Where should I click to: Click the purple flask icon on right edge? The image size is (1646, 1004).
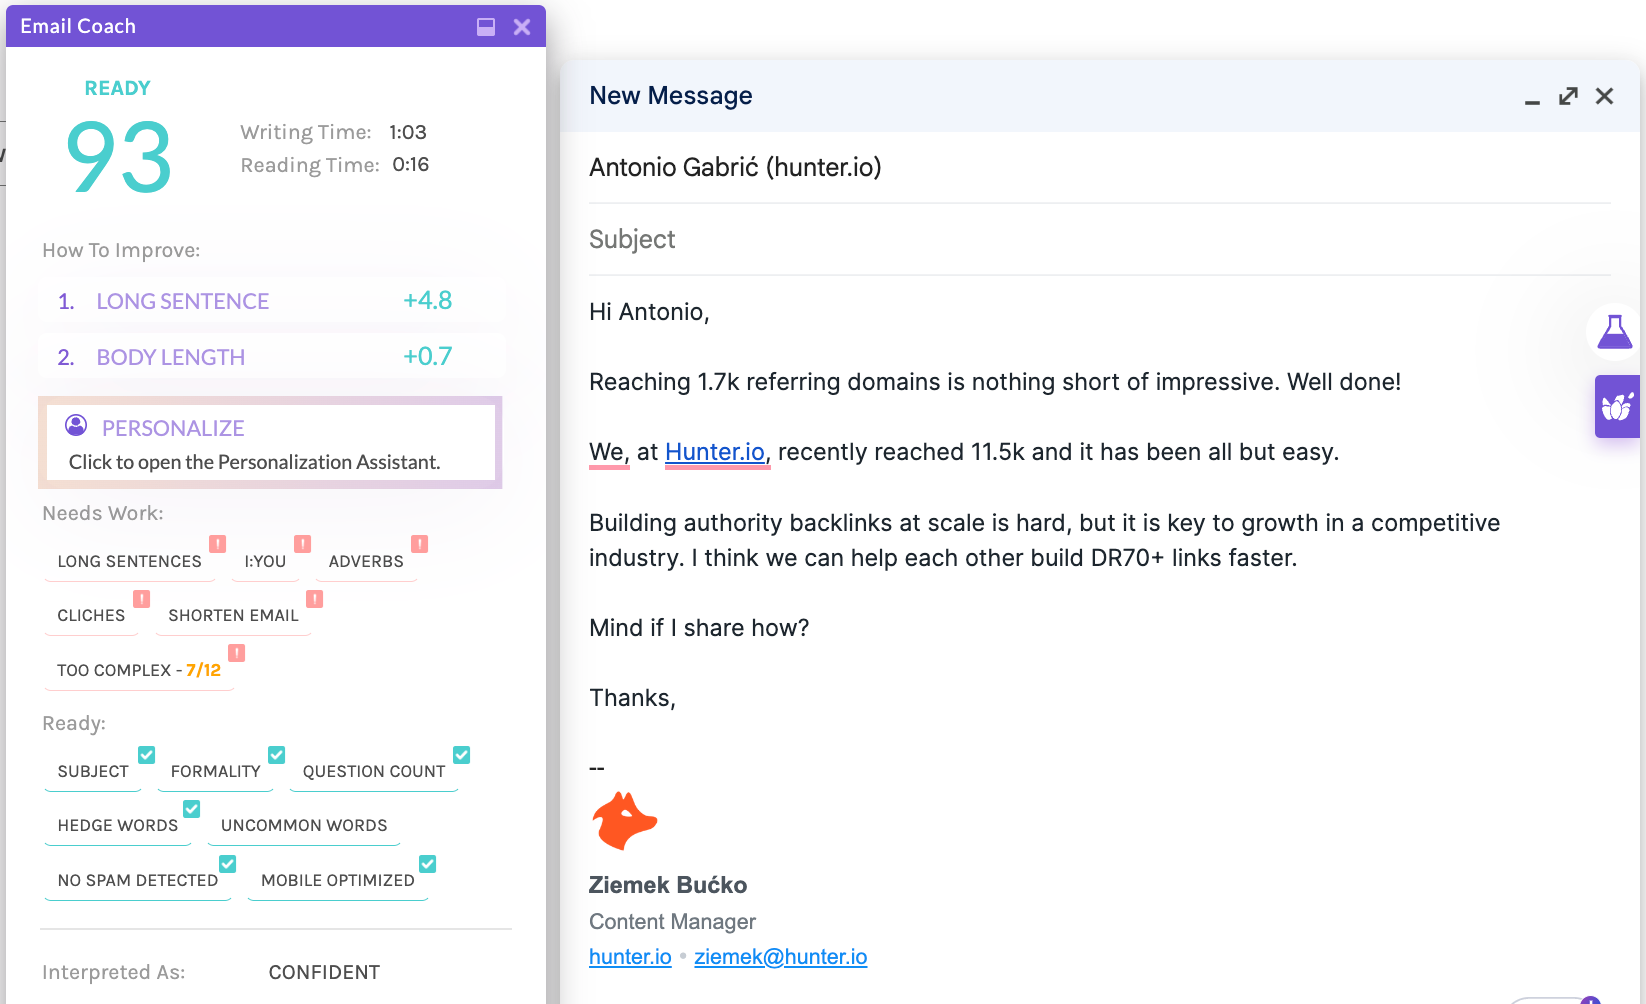point(1614,331)
